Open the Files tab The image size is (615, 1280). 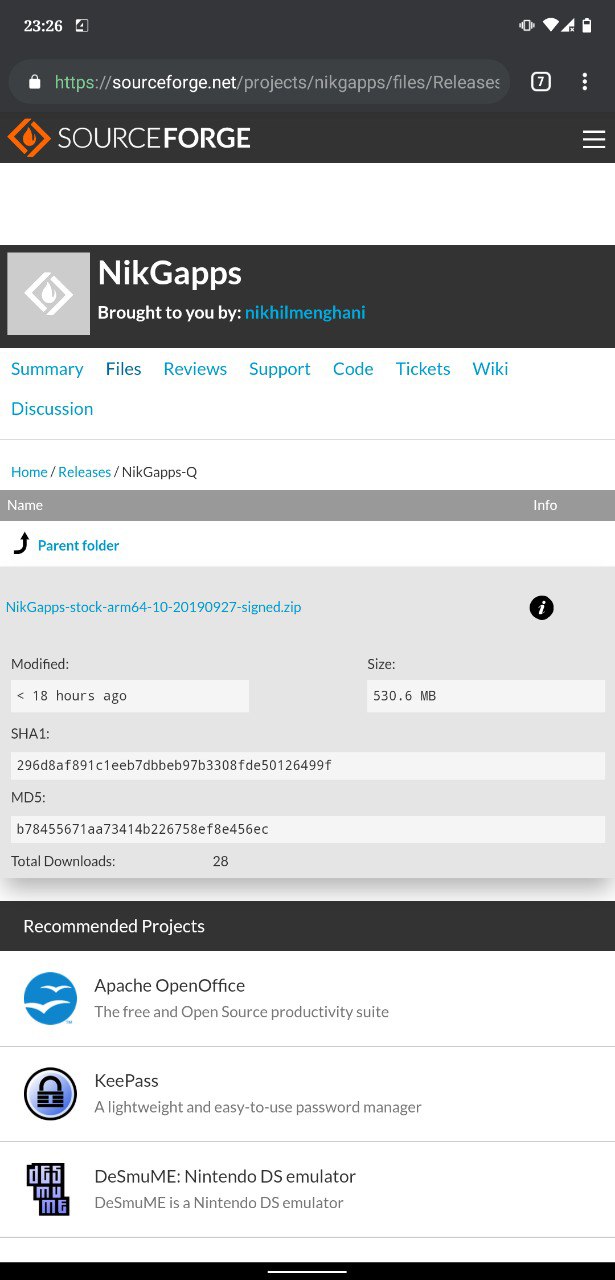(x=123, y=369)
